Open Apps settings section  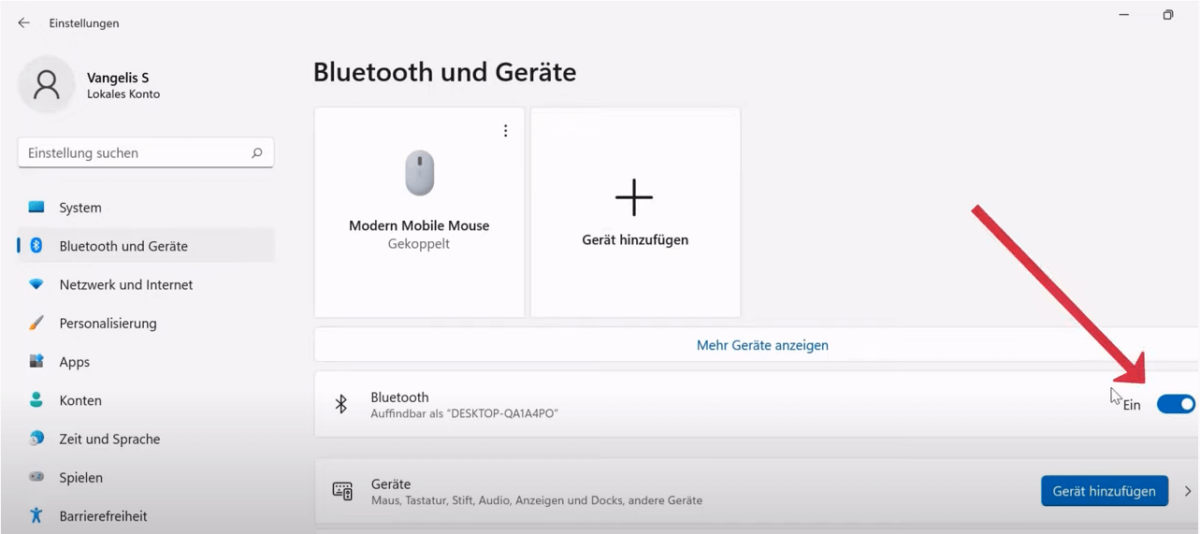coord(74,362)
